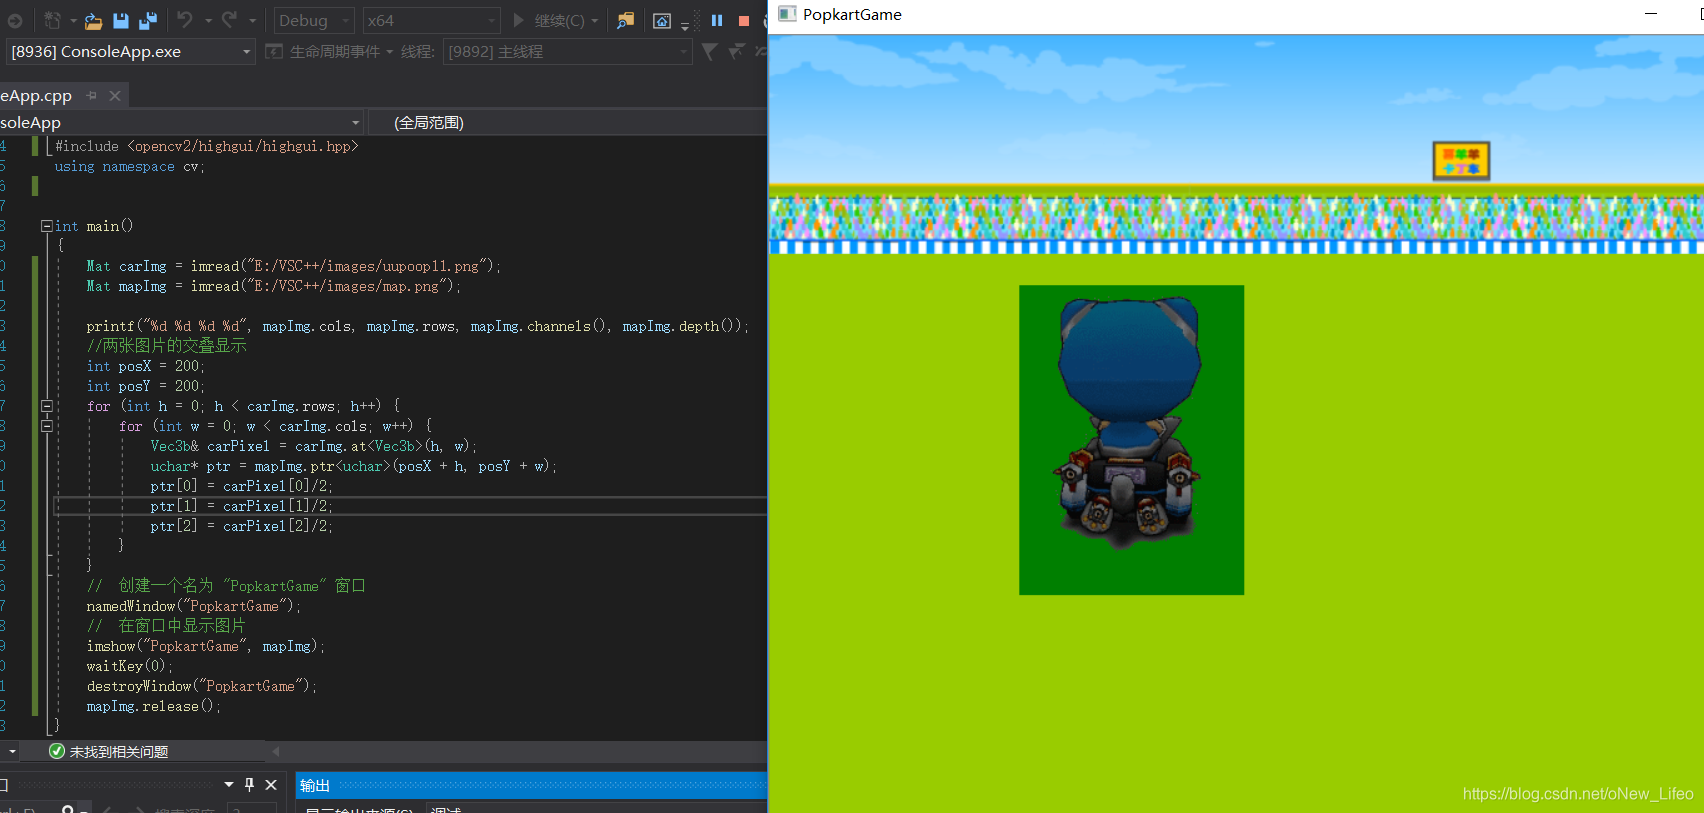Open file with the folder icon
The width and height of the screenshot is (1704, 813).
tap(93, 20)
